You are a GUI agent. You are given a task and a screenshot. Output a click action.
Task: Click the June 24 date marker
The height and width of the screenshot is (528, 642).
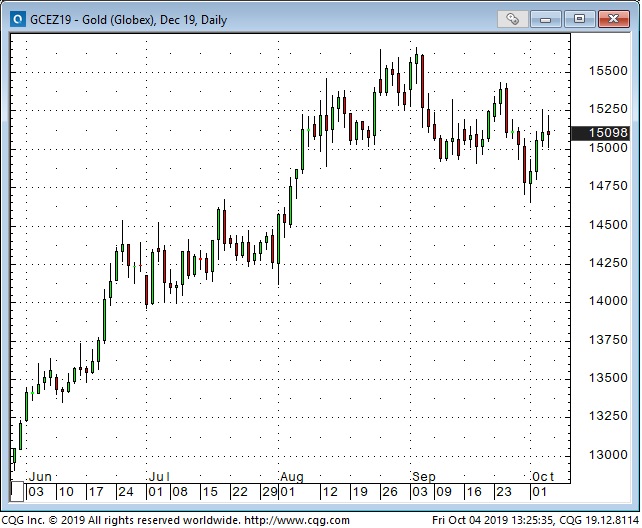coord(126,492)
